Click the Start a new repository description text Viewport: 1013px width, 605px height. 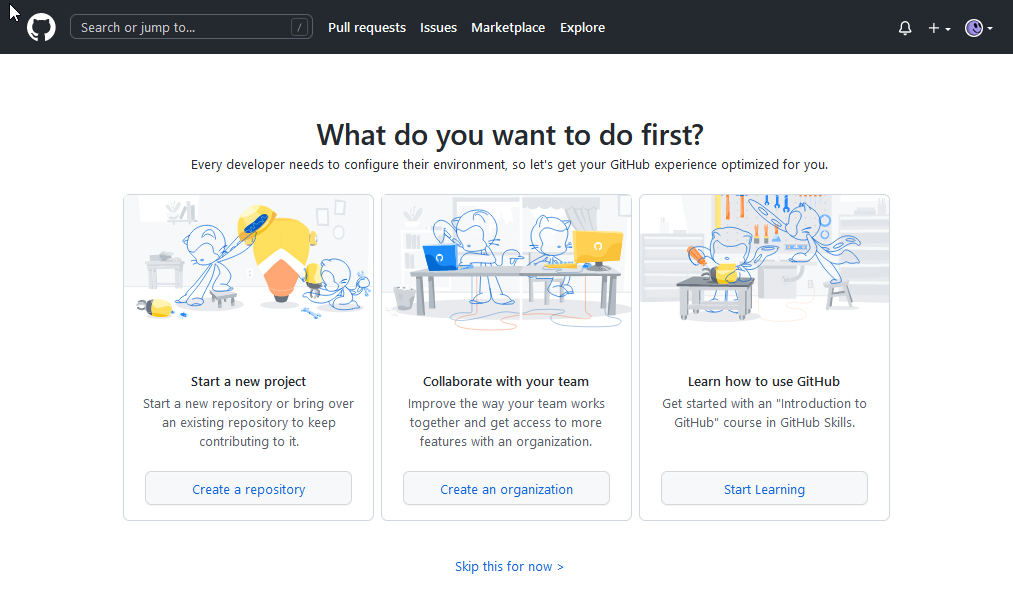pyautogui.click(x=248, y=423)
